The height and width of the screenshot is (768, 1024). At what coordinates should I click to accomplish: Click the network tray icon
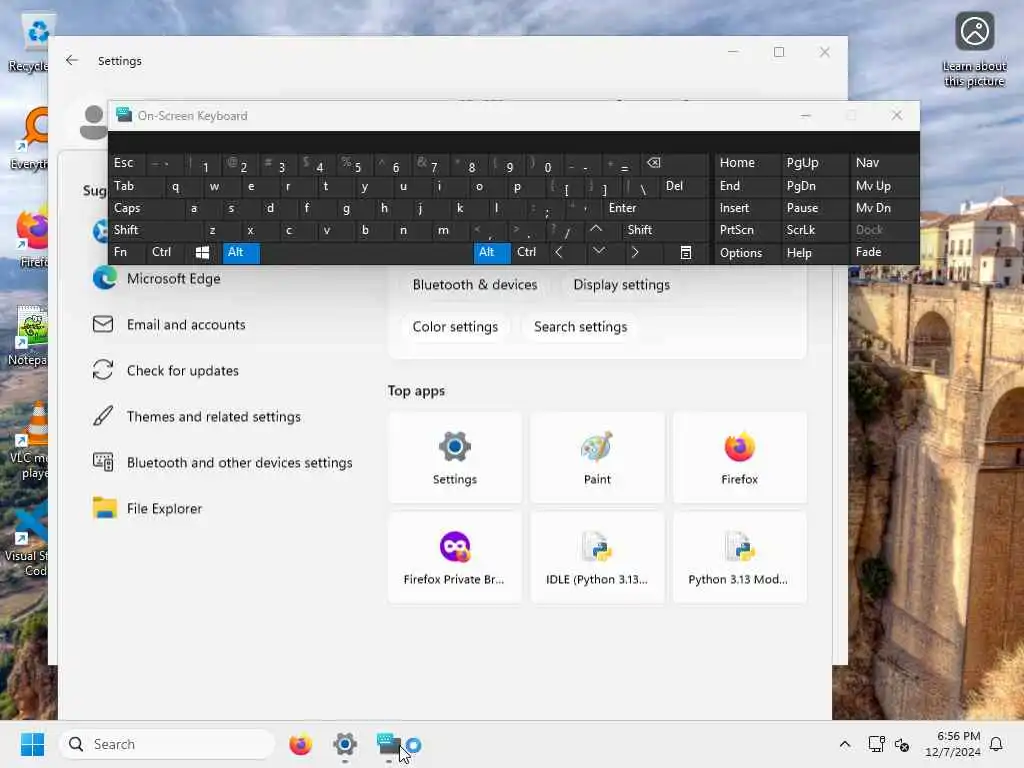pos(876,744)
